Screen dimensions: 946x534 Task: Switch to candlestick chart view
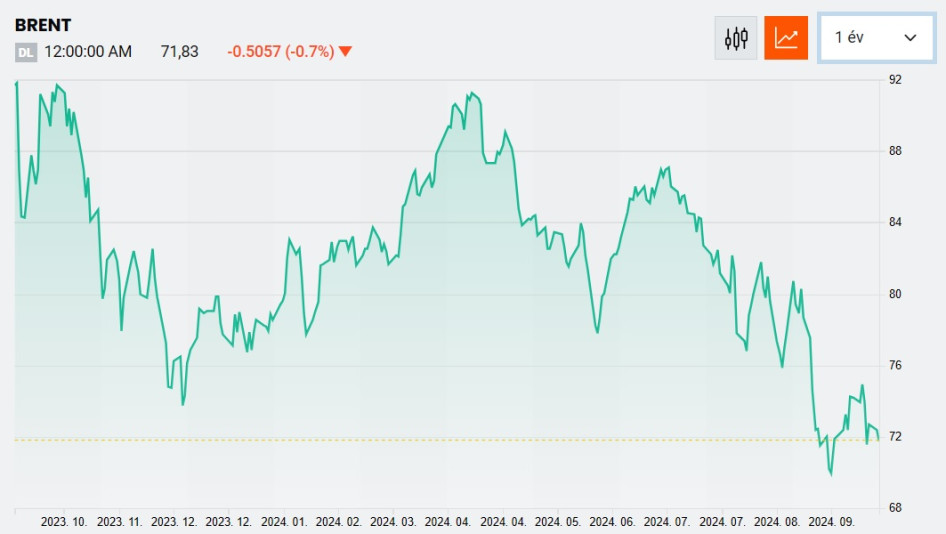click(735, 38)
